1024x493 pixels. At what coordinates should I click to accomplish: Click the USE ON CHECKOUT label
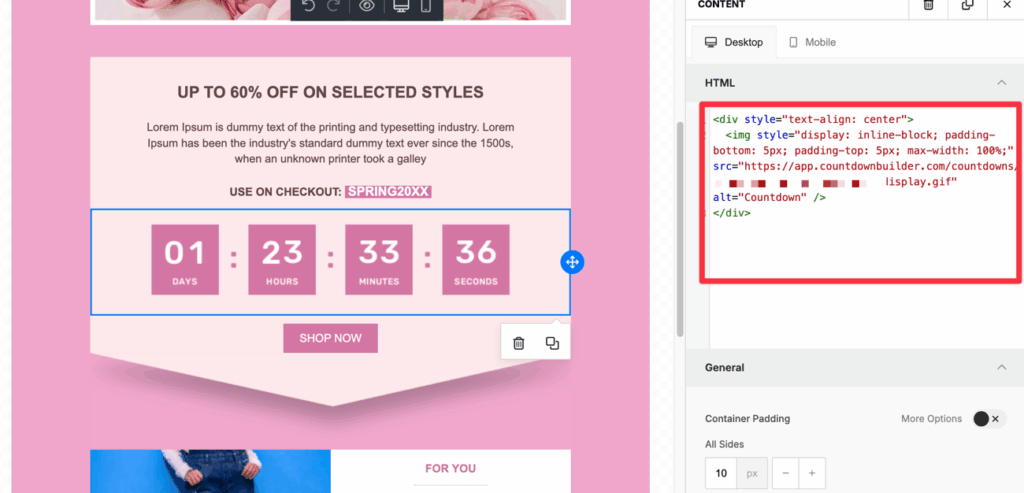[x=285, y=192]
